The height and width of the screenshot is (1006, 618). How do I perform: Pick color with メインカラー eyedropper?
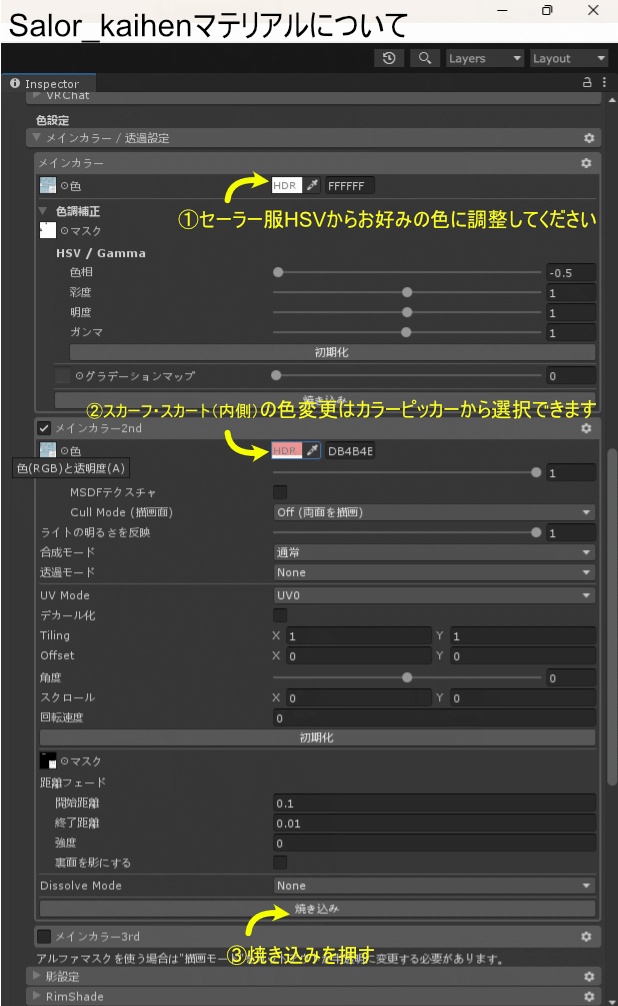click(312, 185)
